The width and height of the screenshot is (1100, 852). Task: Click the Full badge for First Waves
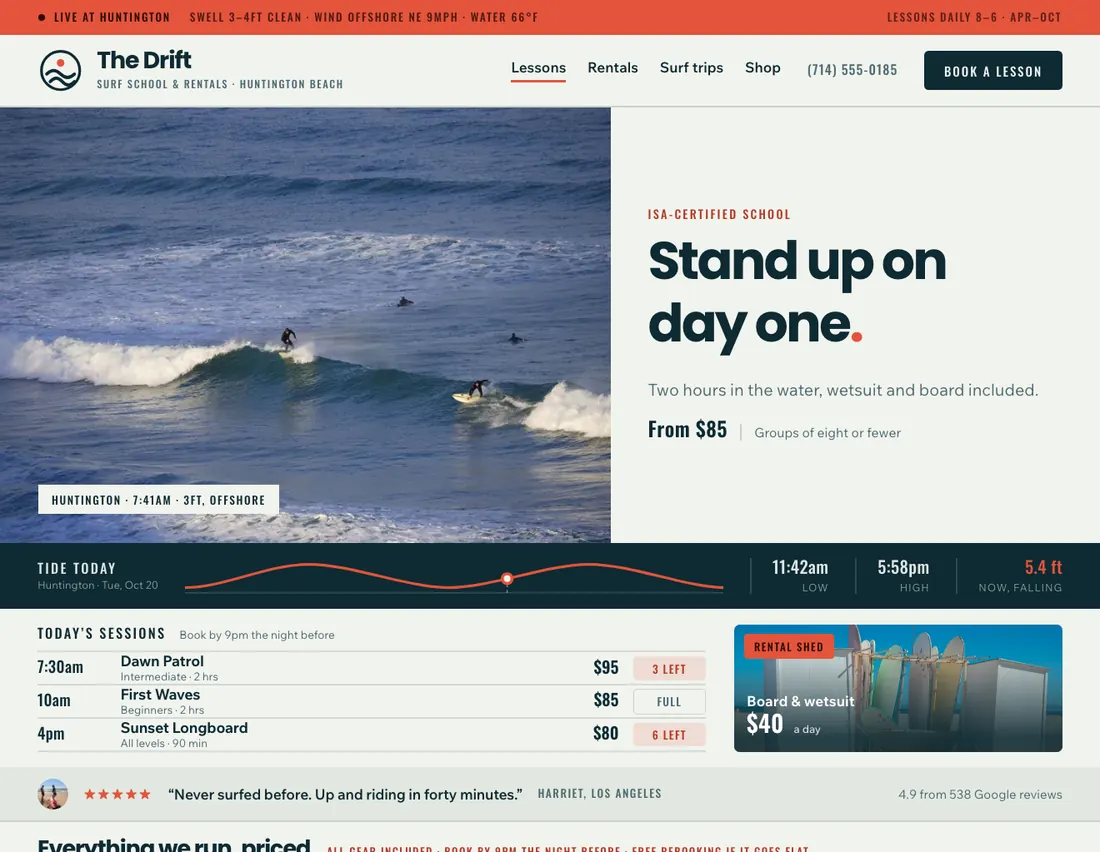coord(669,702)
